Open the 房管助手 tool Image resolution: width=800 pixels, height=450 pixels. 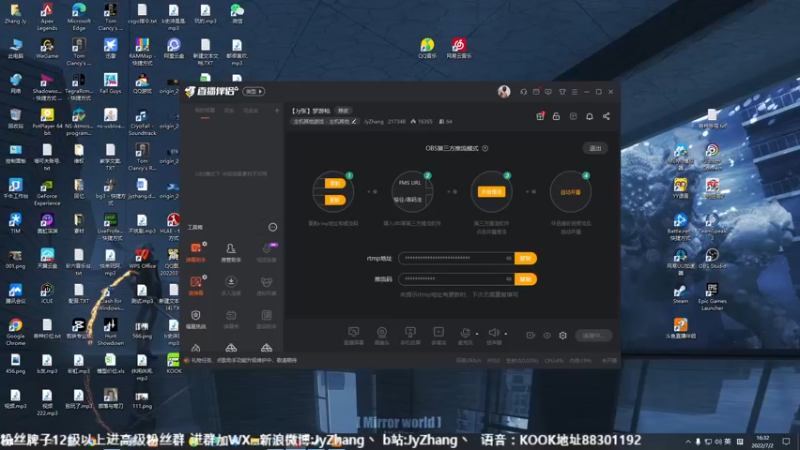(x=231, y=252)
